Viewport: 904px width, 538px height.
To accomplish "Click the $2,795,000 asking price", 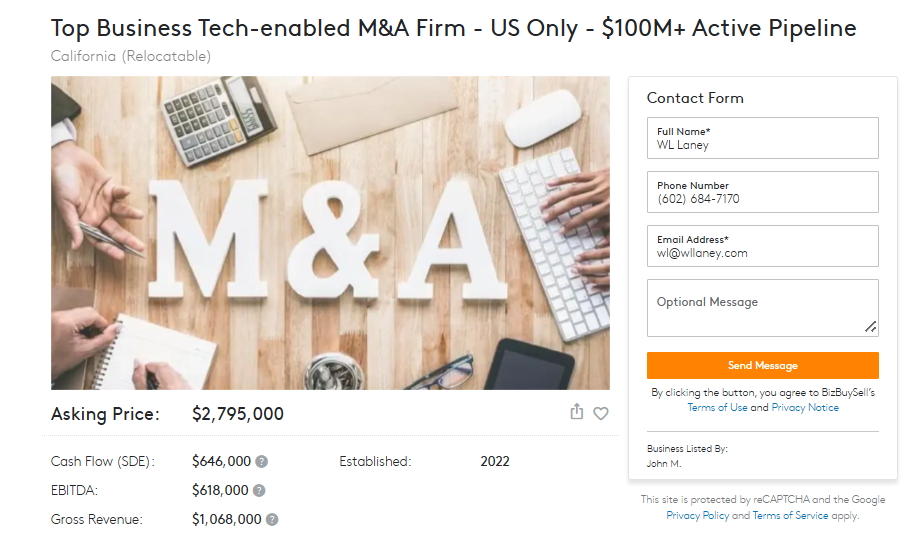I will pos(238,414).
